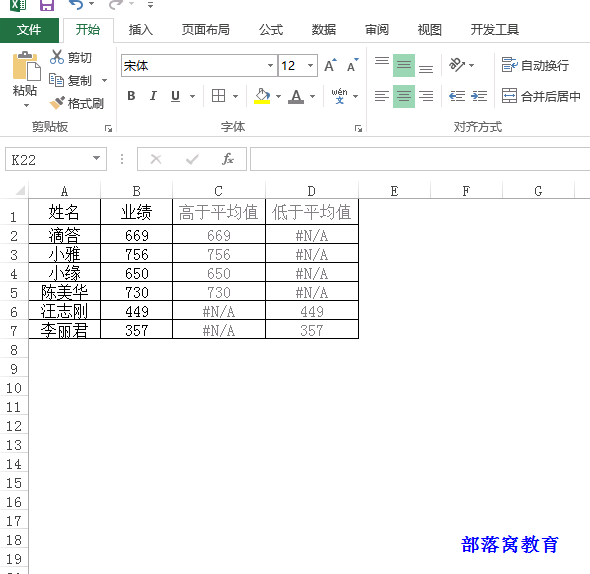Click the decrease font size icon

point(353,65)
